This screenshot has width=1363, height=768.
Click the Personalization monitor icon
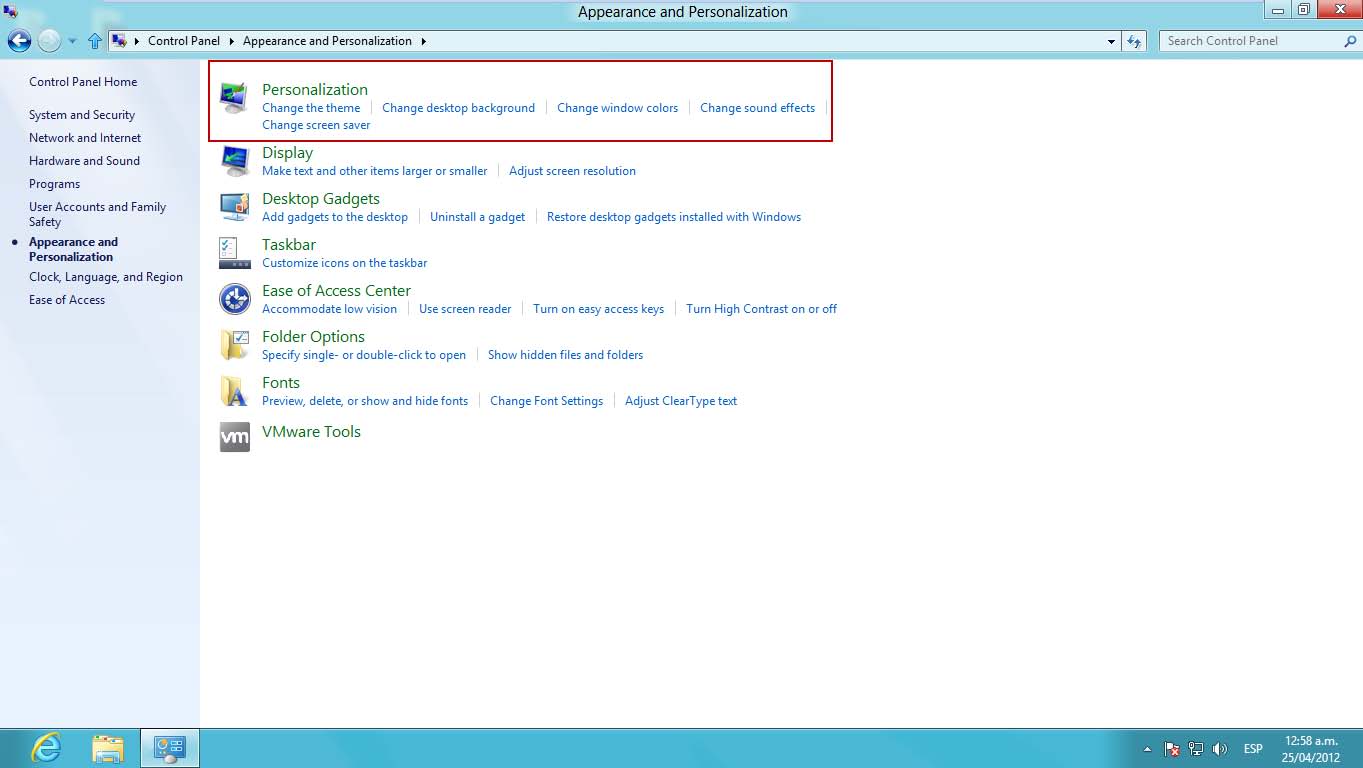(234, 98)
